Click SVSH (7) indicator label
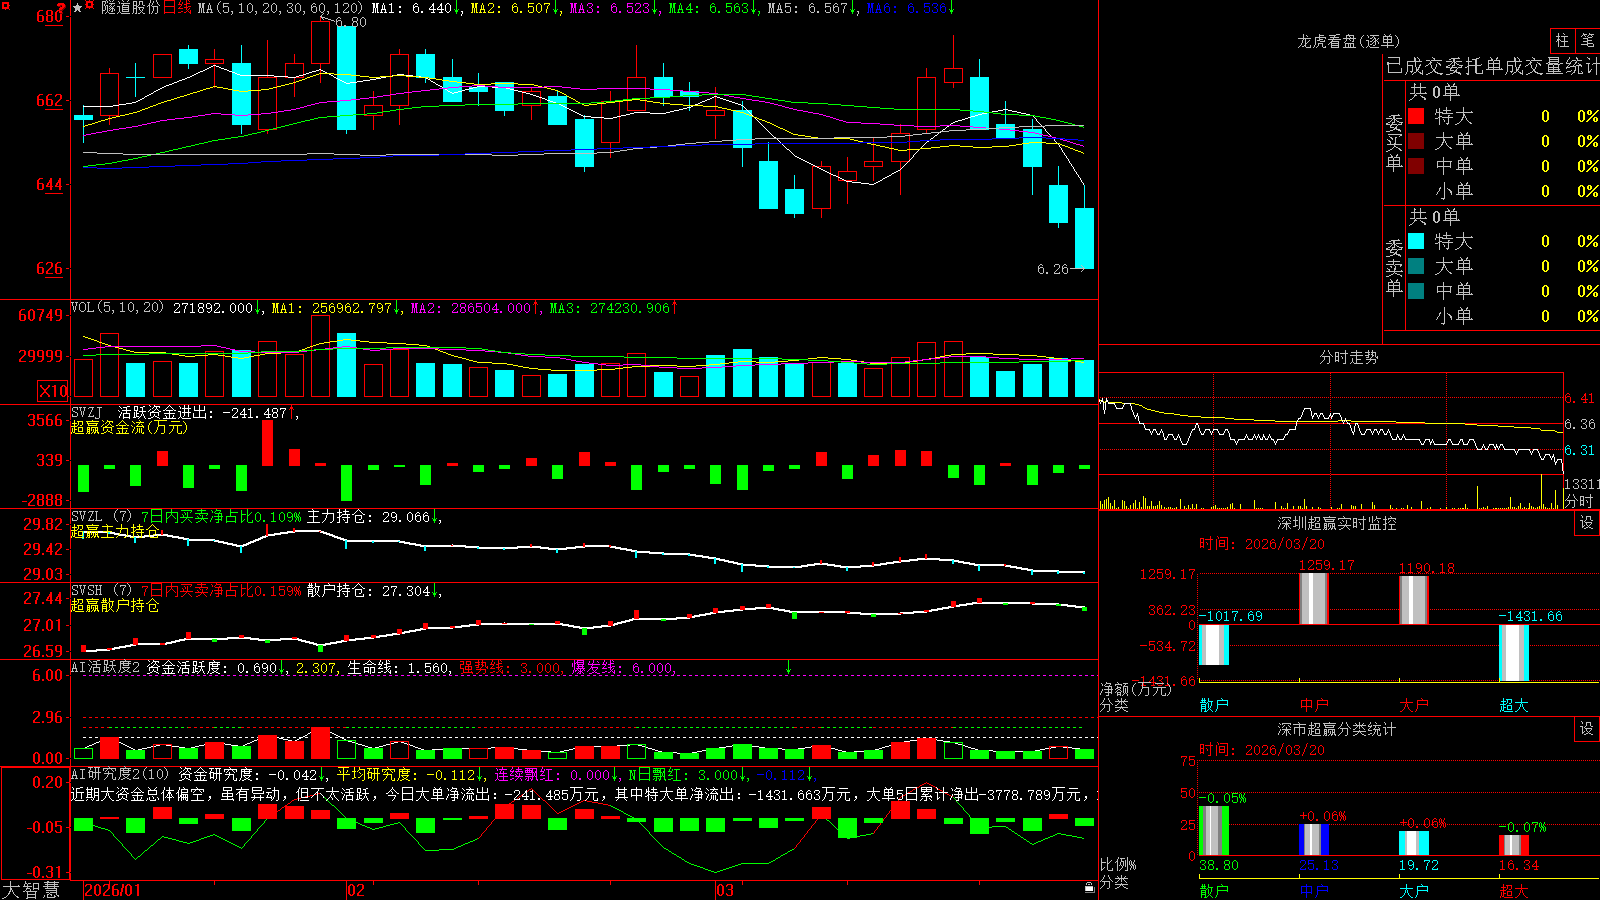Image resolution: width=1600 pixels, height=900 pixels. click(102, 591)
